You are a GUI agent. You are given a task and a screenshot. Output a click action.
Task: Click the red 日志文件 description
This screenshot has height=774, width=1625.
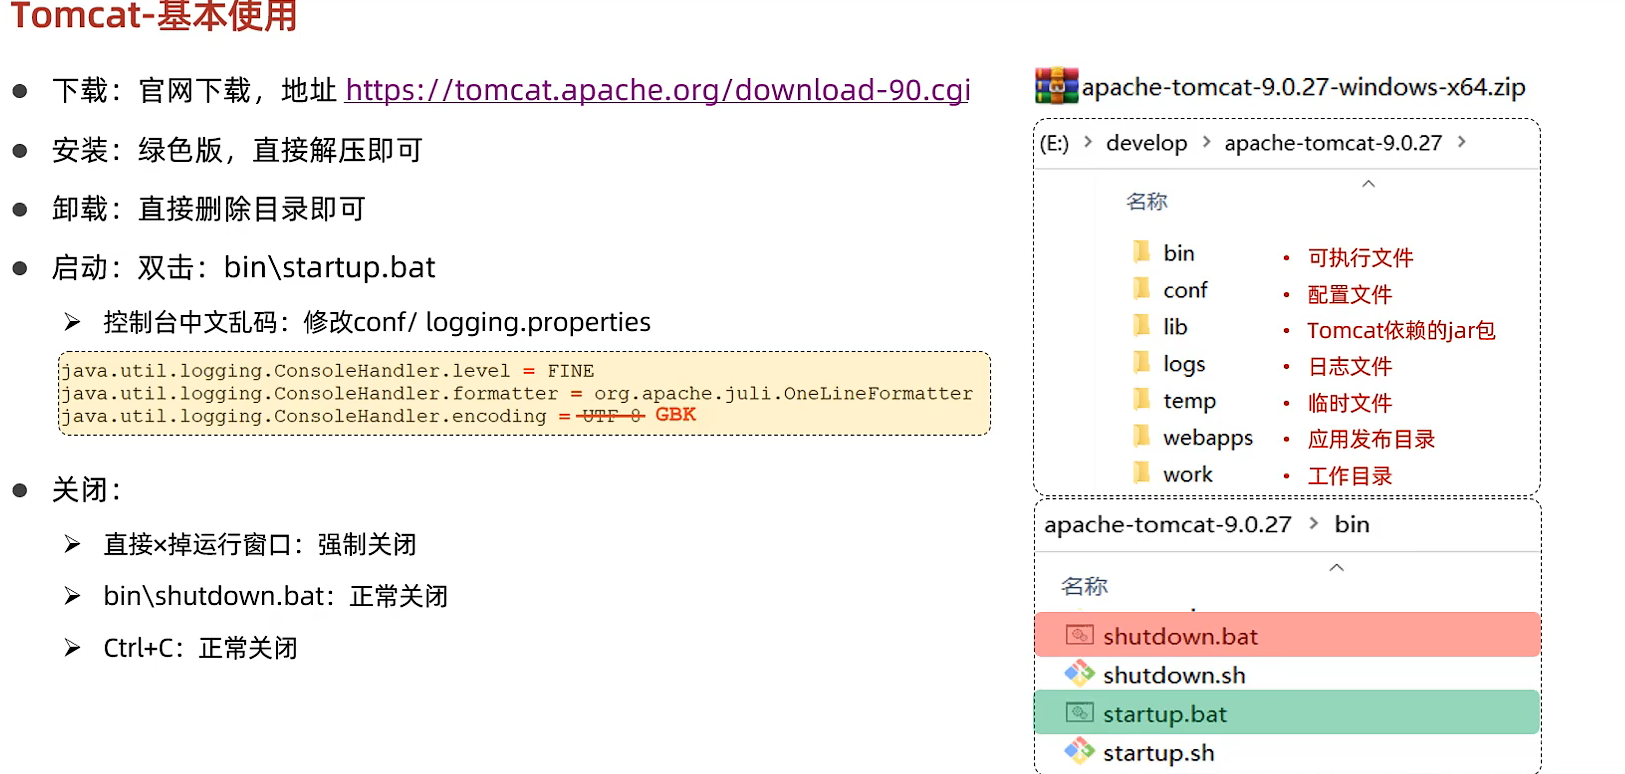point(1350,366)
